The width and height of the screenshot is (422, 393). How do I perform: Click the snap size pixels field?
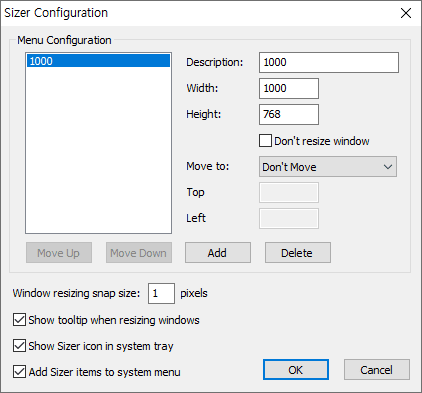[x=161, y=293]
